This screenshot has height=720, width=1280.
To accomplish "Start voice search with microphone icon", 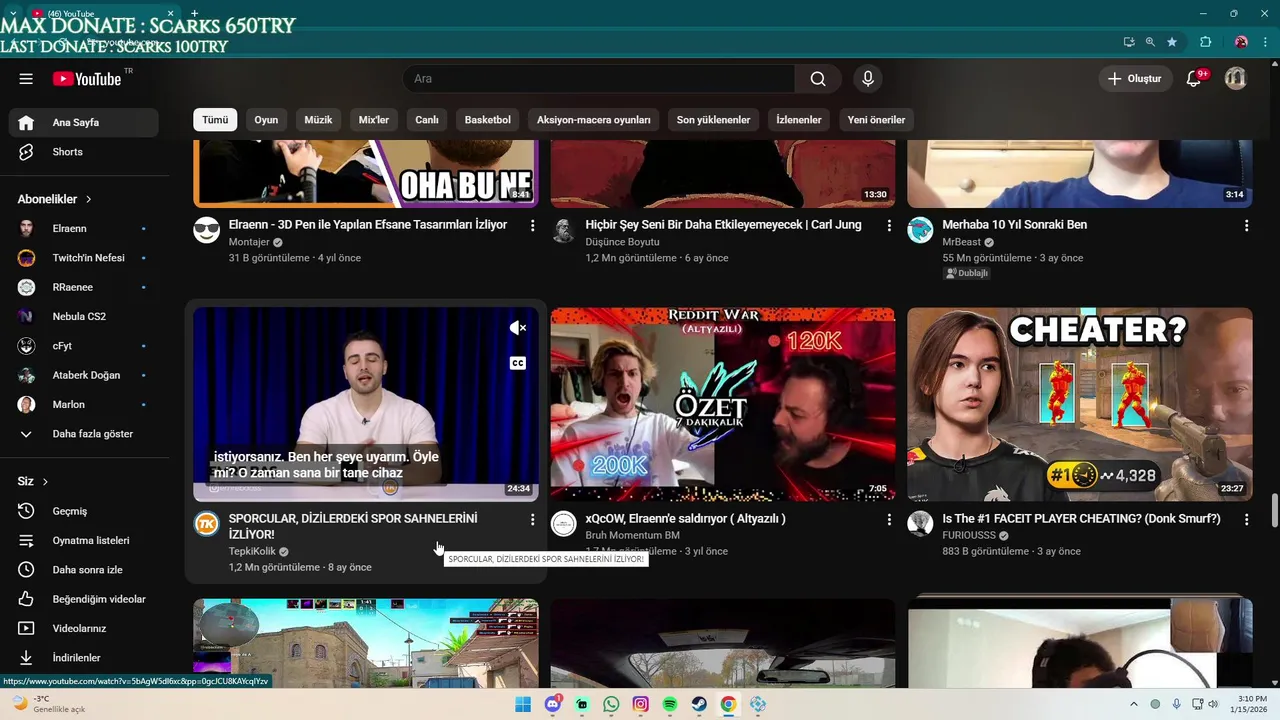I will [x=868, y=79].
